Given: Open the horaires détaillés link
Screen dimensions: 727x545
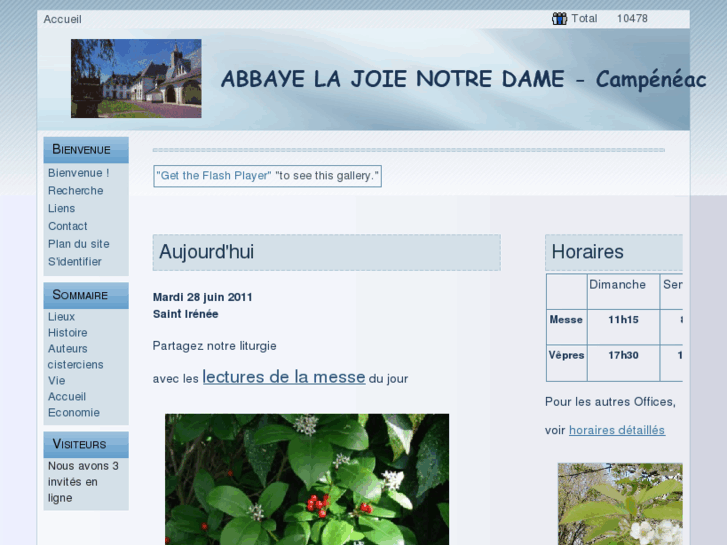Looking at the screenshot, I should pyautogui.click(x=617, y=430).
